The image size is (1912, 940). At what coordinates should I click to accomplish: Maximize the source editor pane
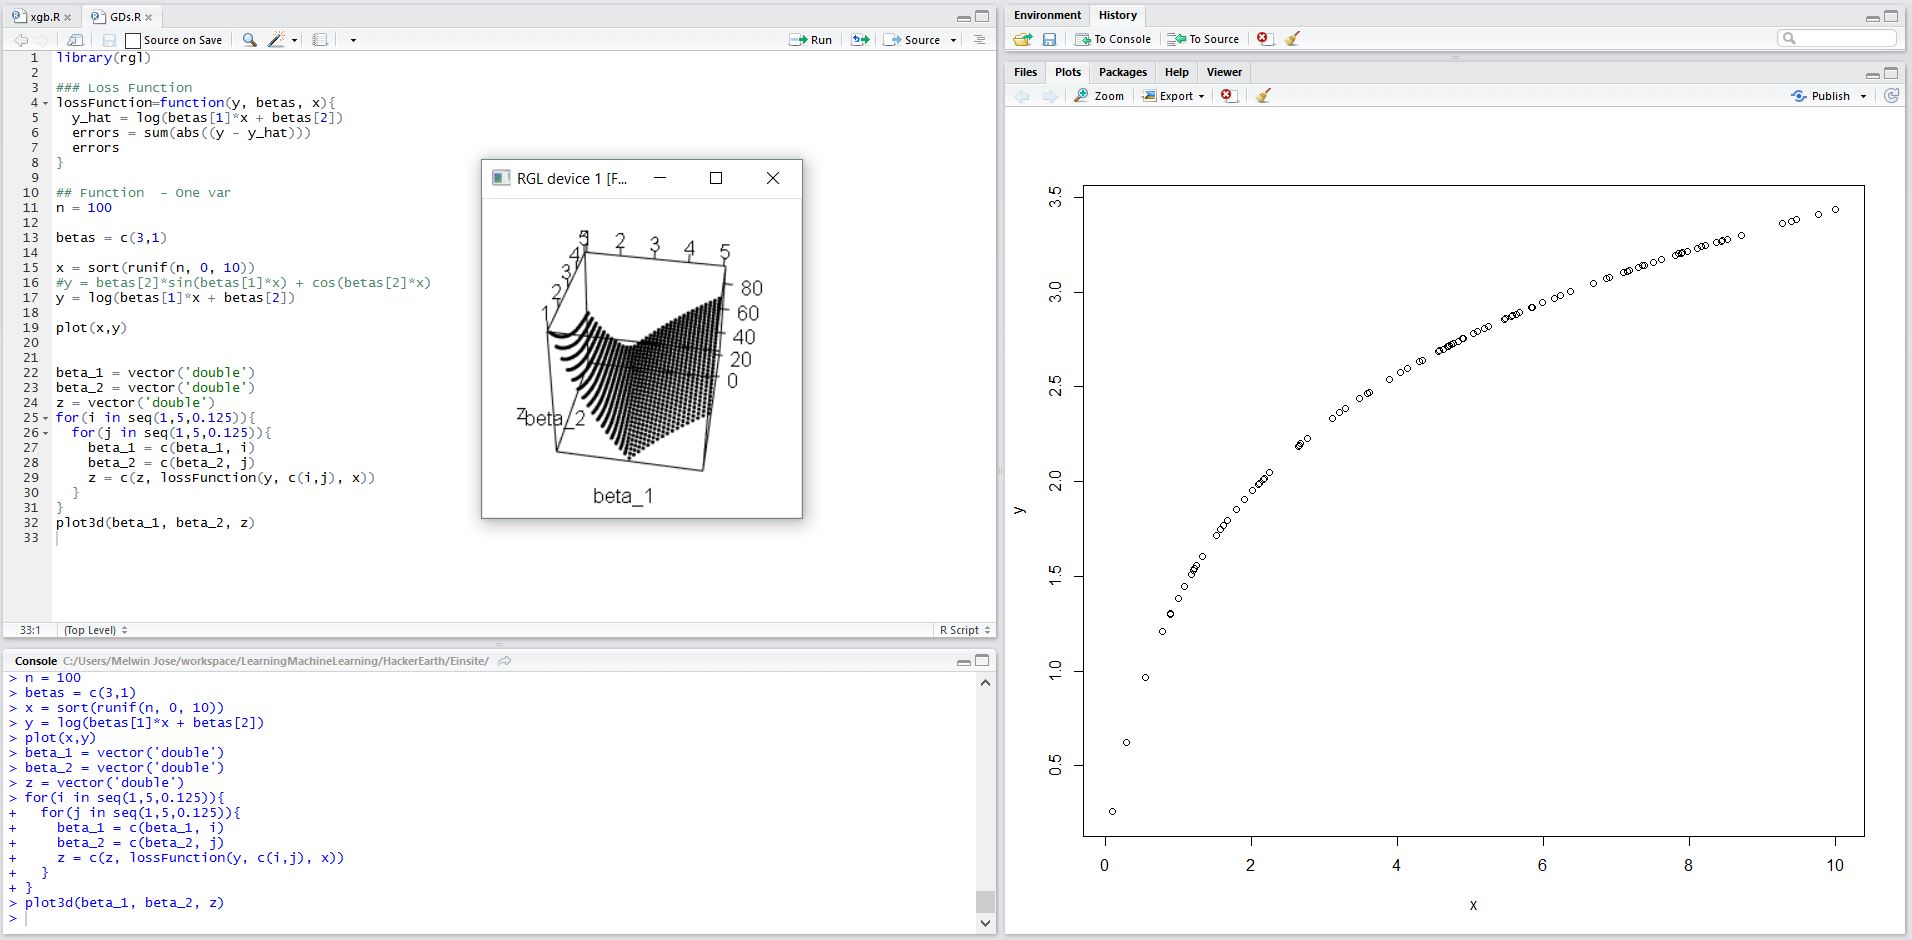pyautogui.click(x=982, y=17)
